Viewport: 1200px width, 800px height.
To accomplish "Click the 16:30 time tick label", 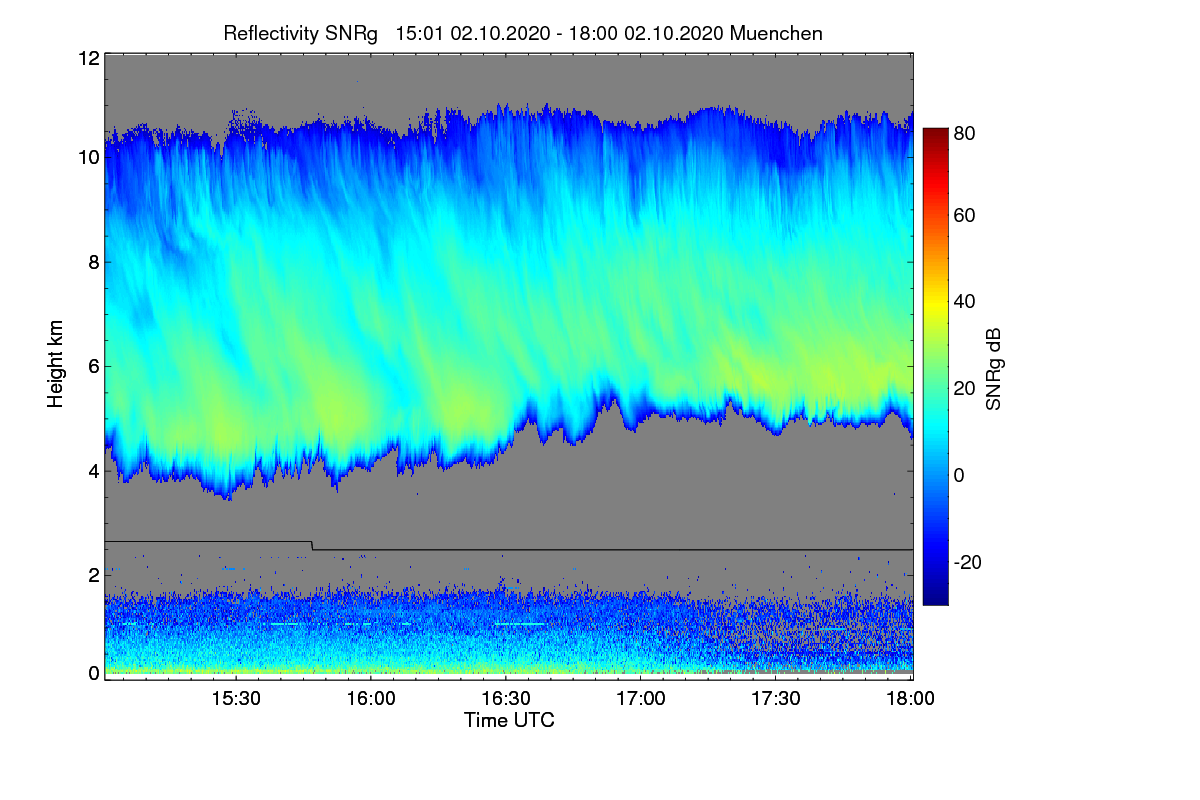I will [505, 699].
